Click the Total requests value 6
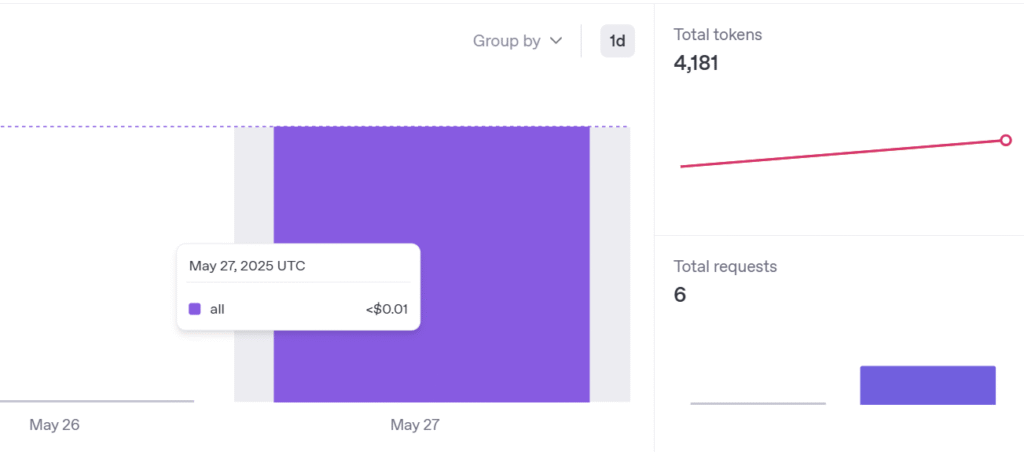1024x452 pixels. [x=680, y=295]
